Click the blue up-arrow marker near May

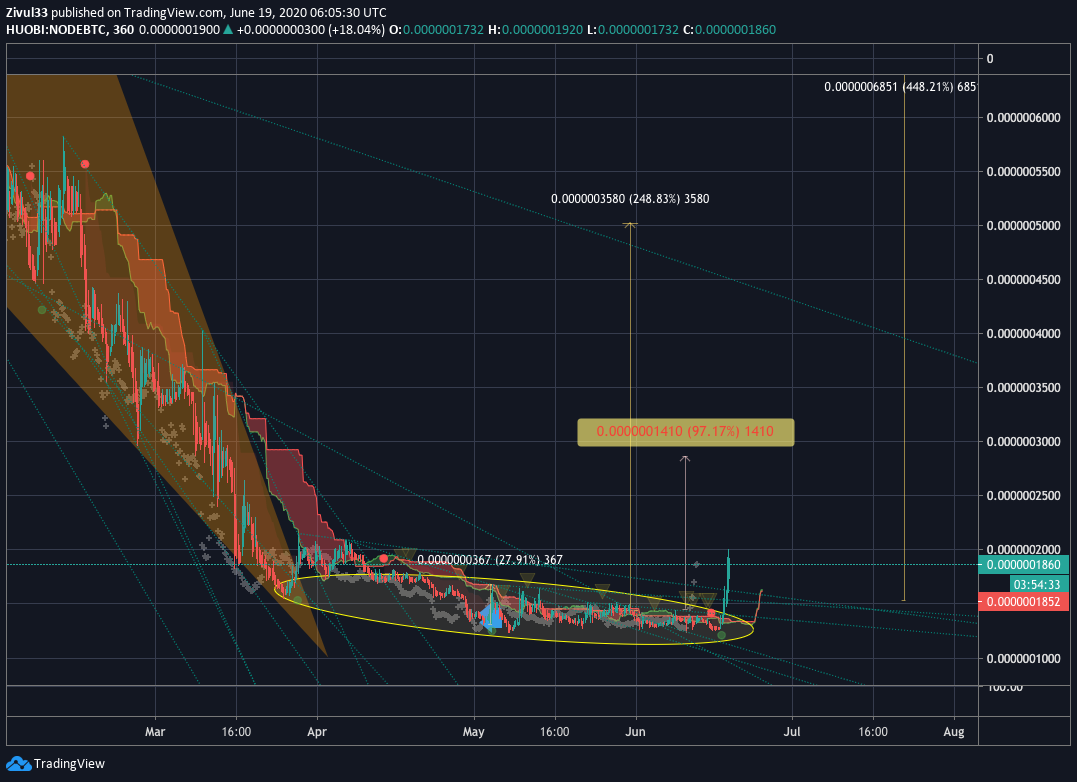pos(491,616)
